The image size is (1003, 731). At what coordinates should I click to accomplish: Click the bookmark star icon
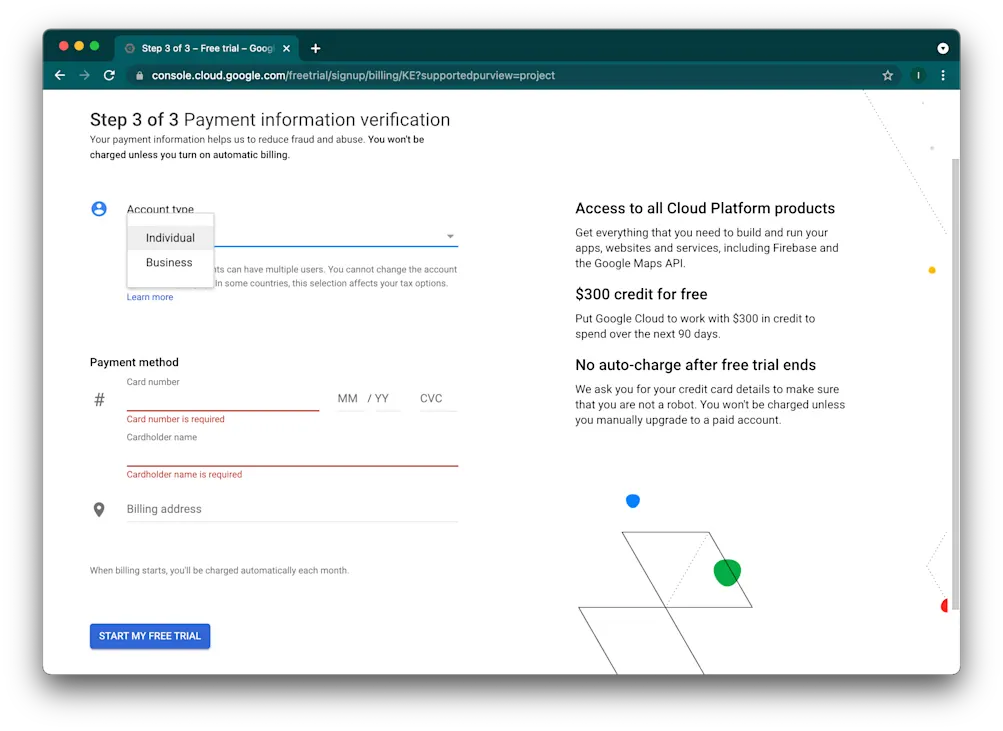tap(887, 75)
